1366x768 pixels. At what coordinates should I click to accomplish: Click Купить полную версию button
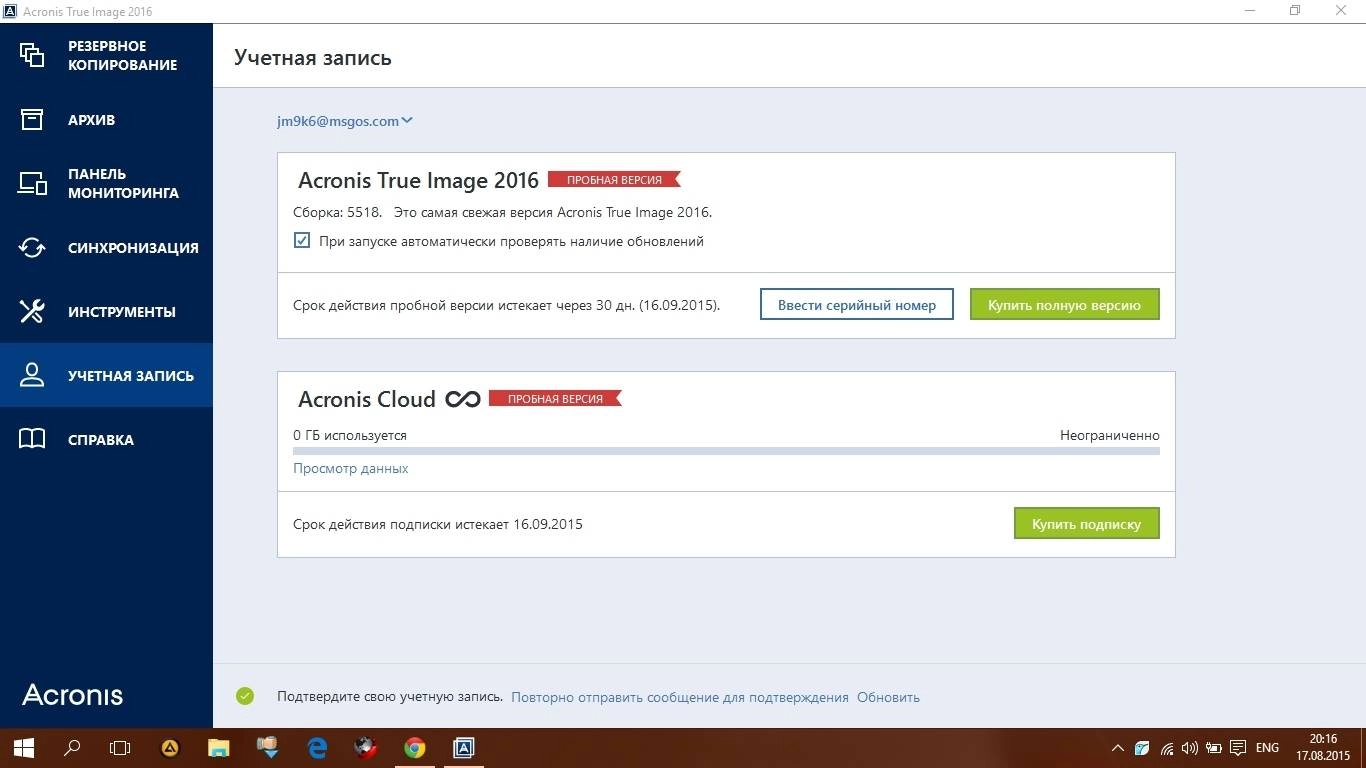(1064, 305)
